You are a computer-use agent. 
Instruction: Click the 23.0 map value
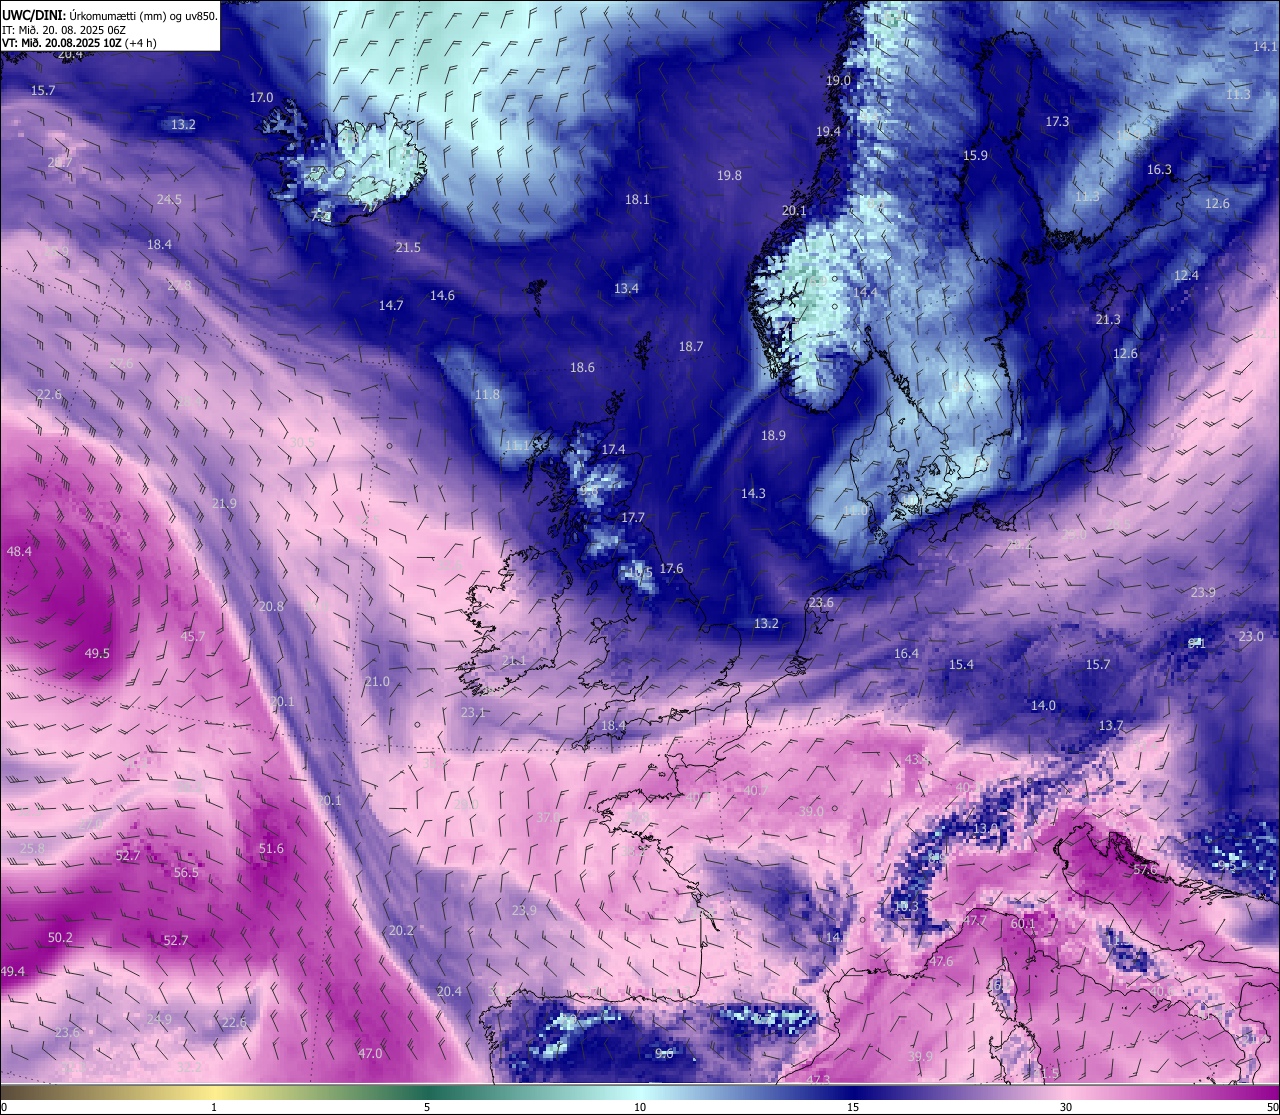1251,637
